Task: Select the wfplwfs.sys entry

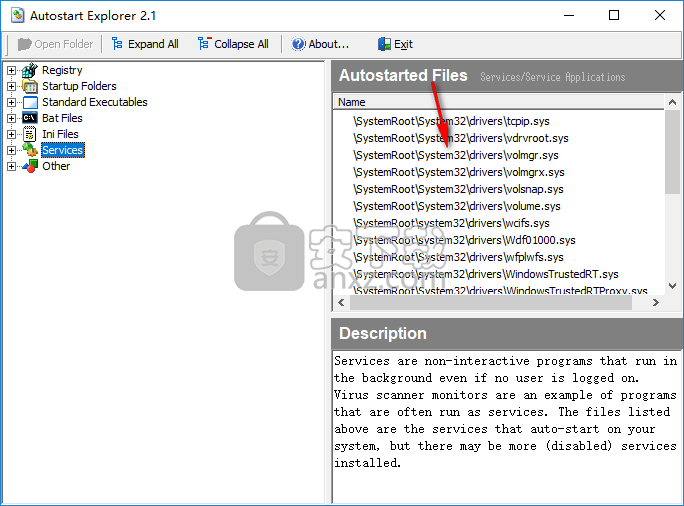Action: [458, 257]
